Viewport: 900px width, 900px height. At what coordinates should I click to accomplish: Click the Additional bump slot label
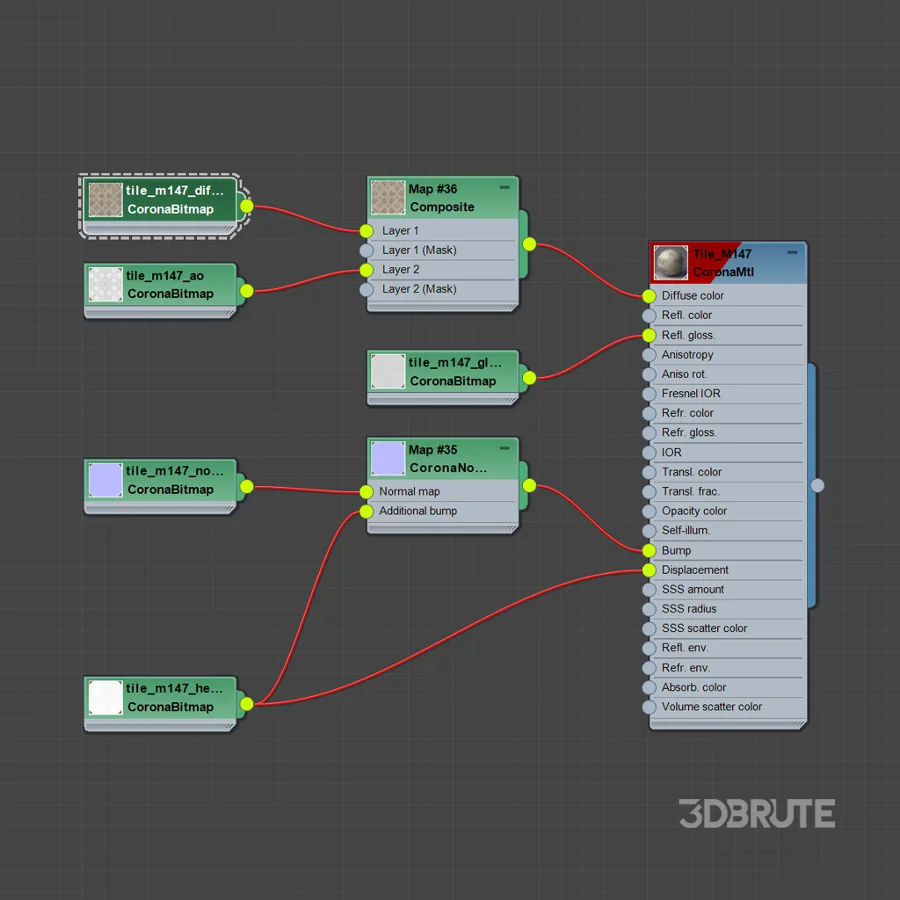[418, 511]
